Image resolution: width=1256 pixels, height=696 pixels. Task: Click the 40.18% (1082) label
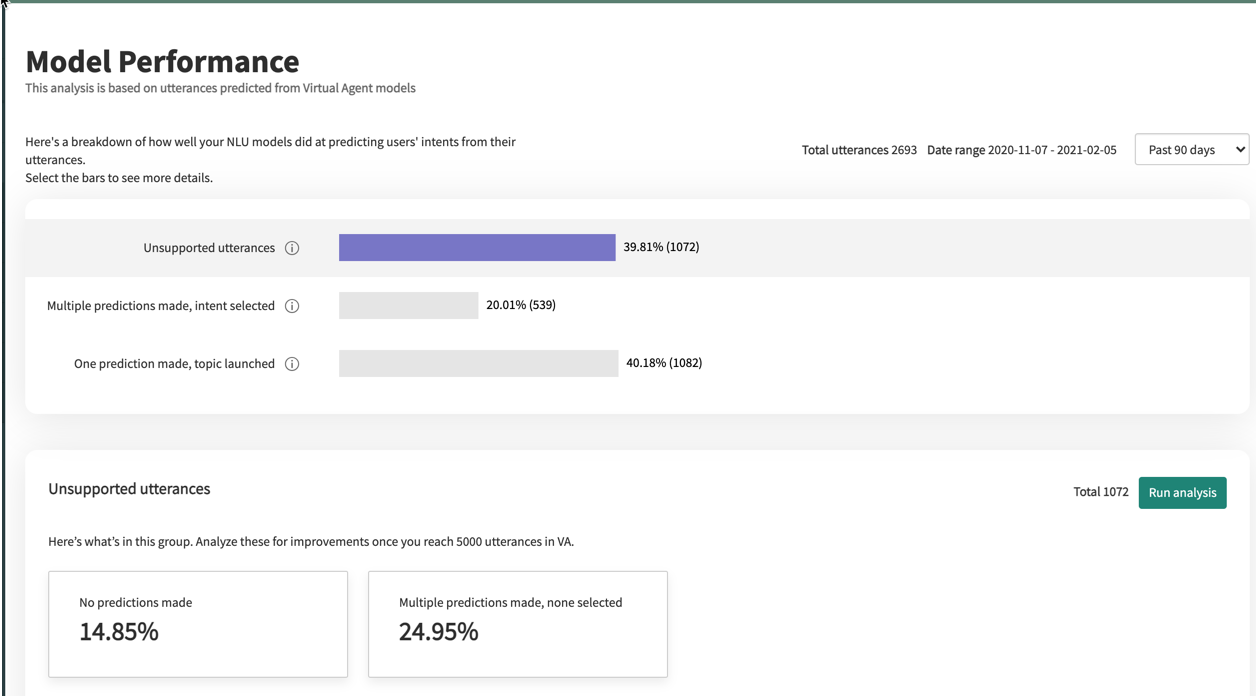(x=664, y=363)
